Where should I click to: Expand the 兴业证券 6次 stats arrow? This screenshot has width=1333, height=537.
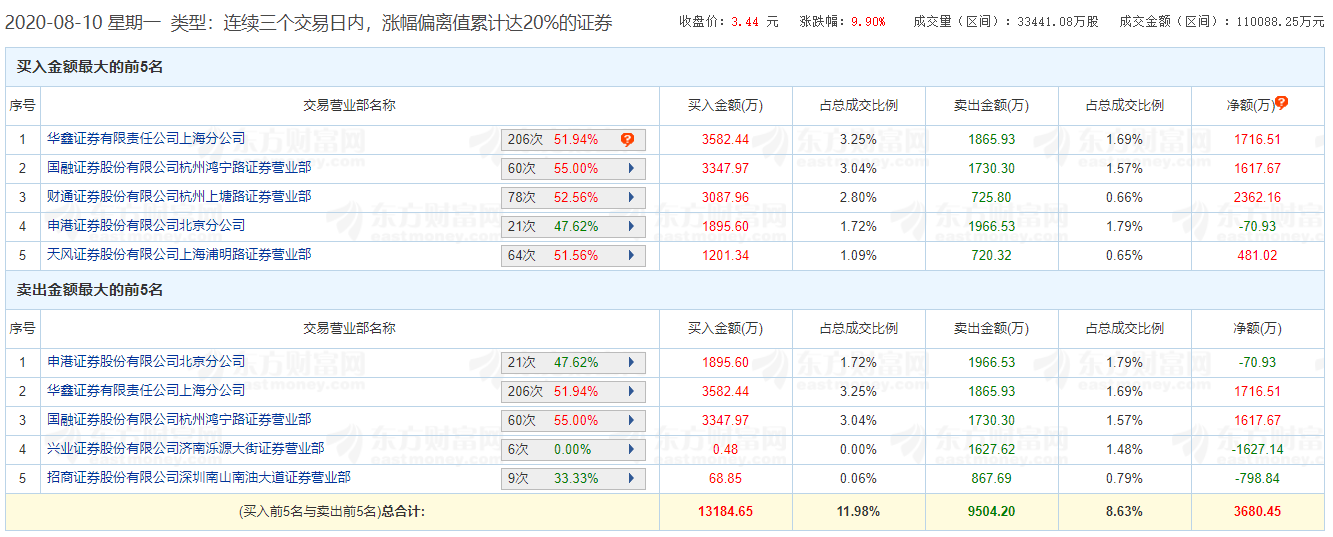631,450
